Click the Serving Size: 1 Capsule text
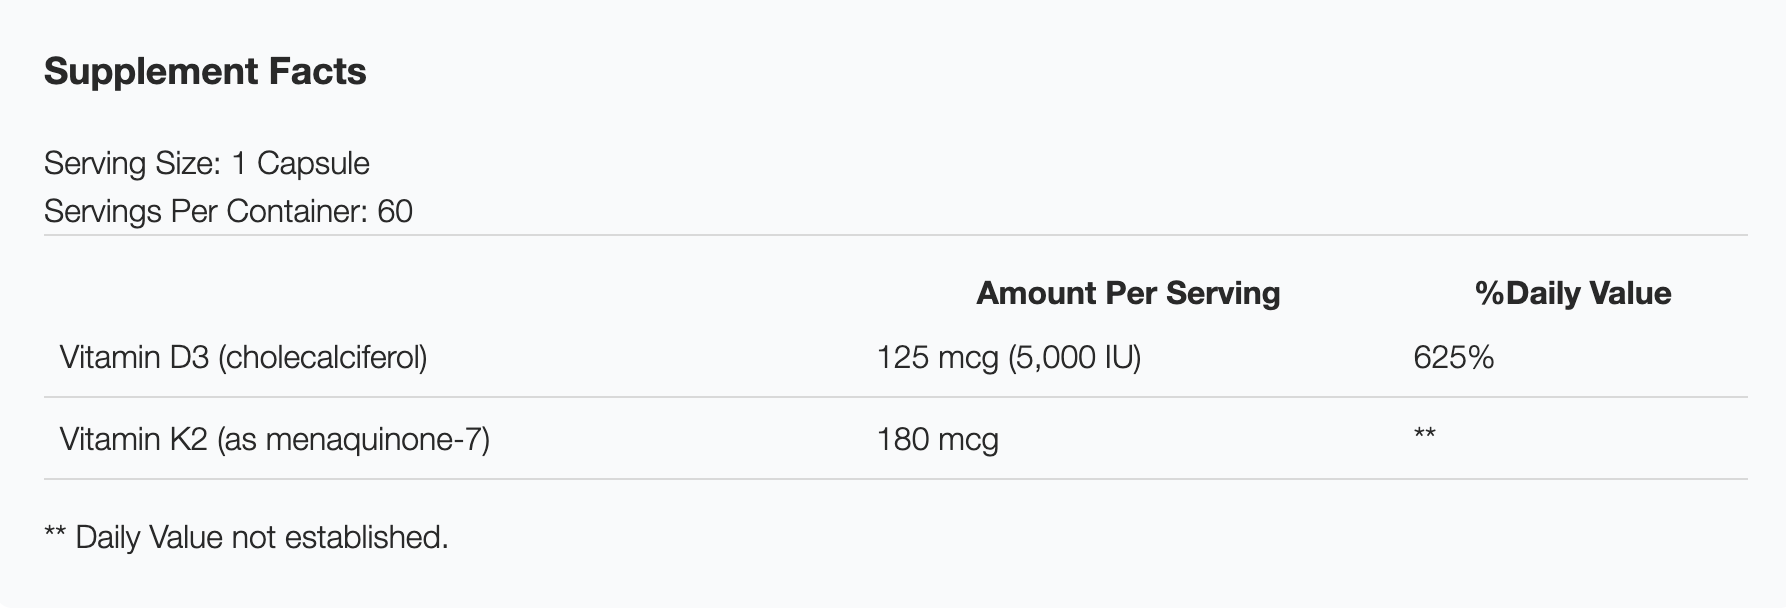This screenshot has height=608, width=1786. (207, 163)
